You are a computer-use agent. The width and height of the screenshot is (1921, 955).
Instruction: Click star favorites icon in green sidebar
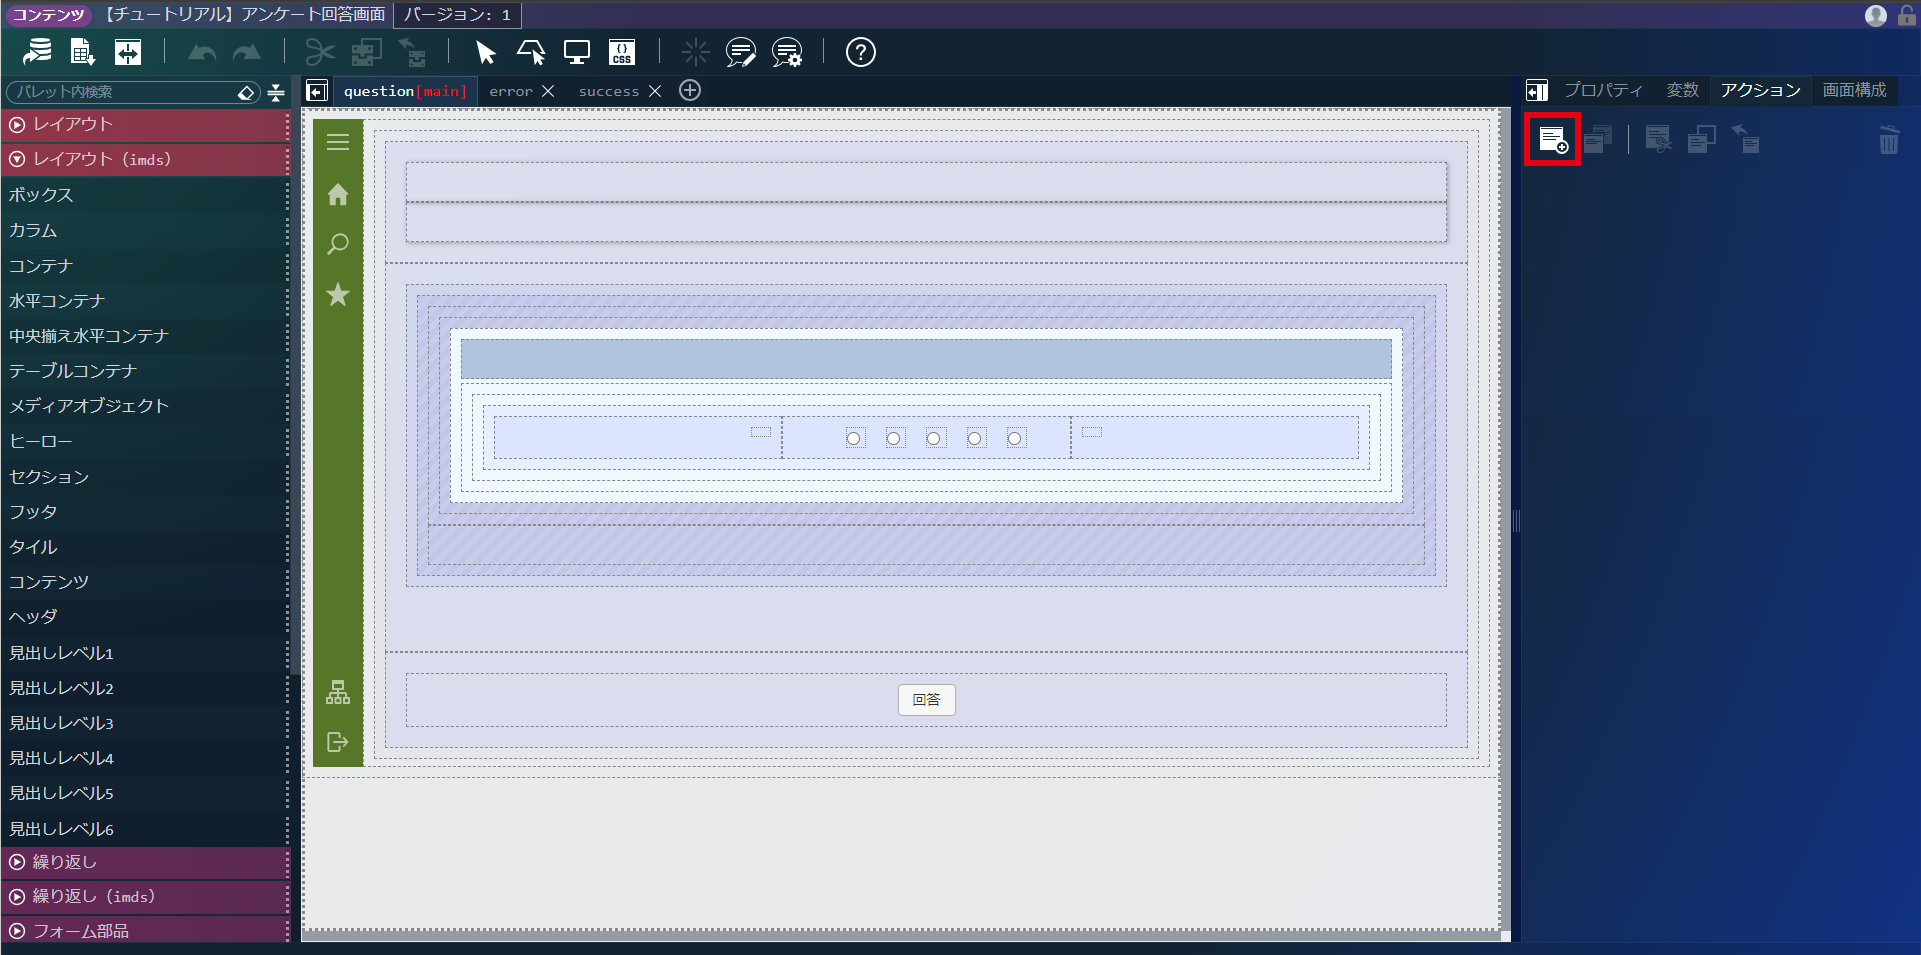point(338,294)
